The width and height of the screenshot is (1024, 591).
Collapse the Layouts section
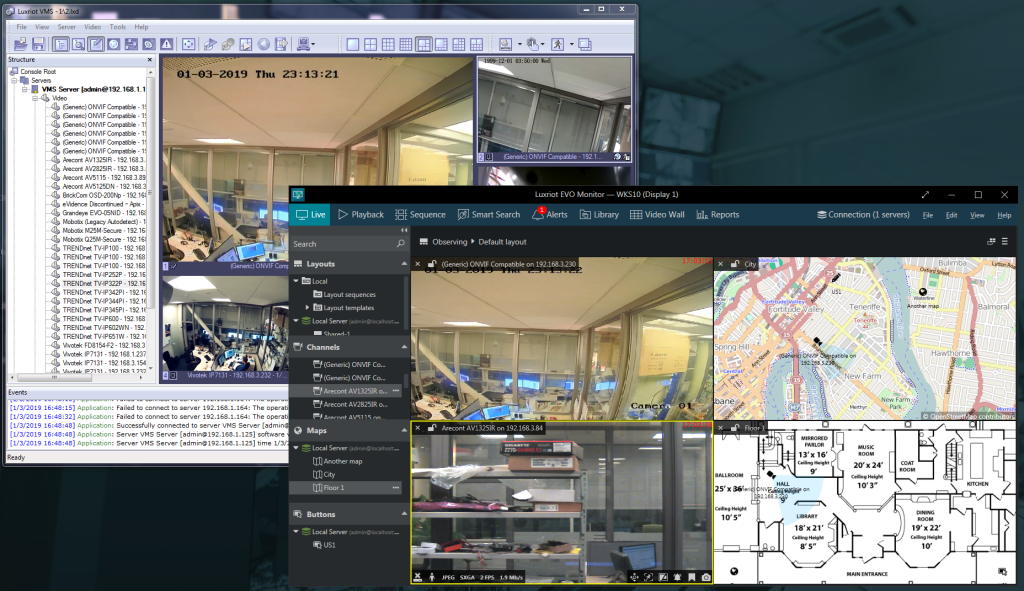pos(404,264)
